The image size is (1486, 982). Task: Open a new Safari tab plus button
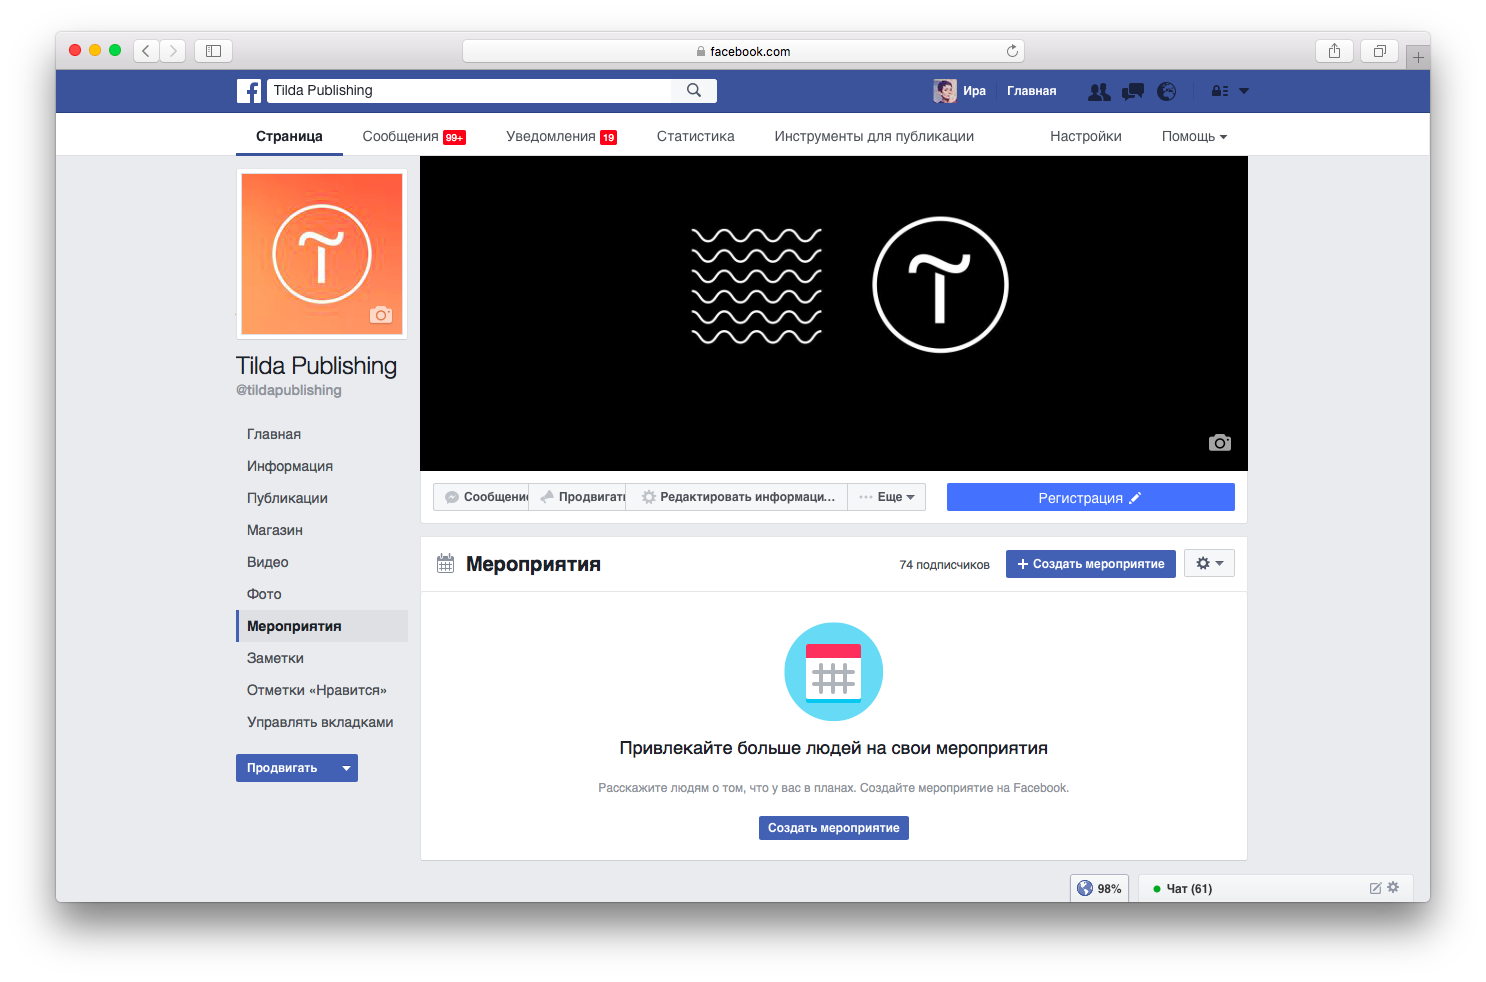click(1418, 57)
